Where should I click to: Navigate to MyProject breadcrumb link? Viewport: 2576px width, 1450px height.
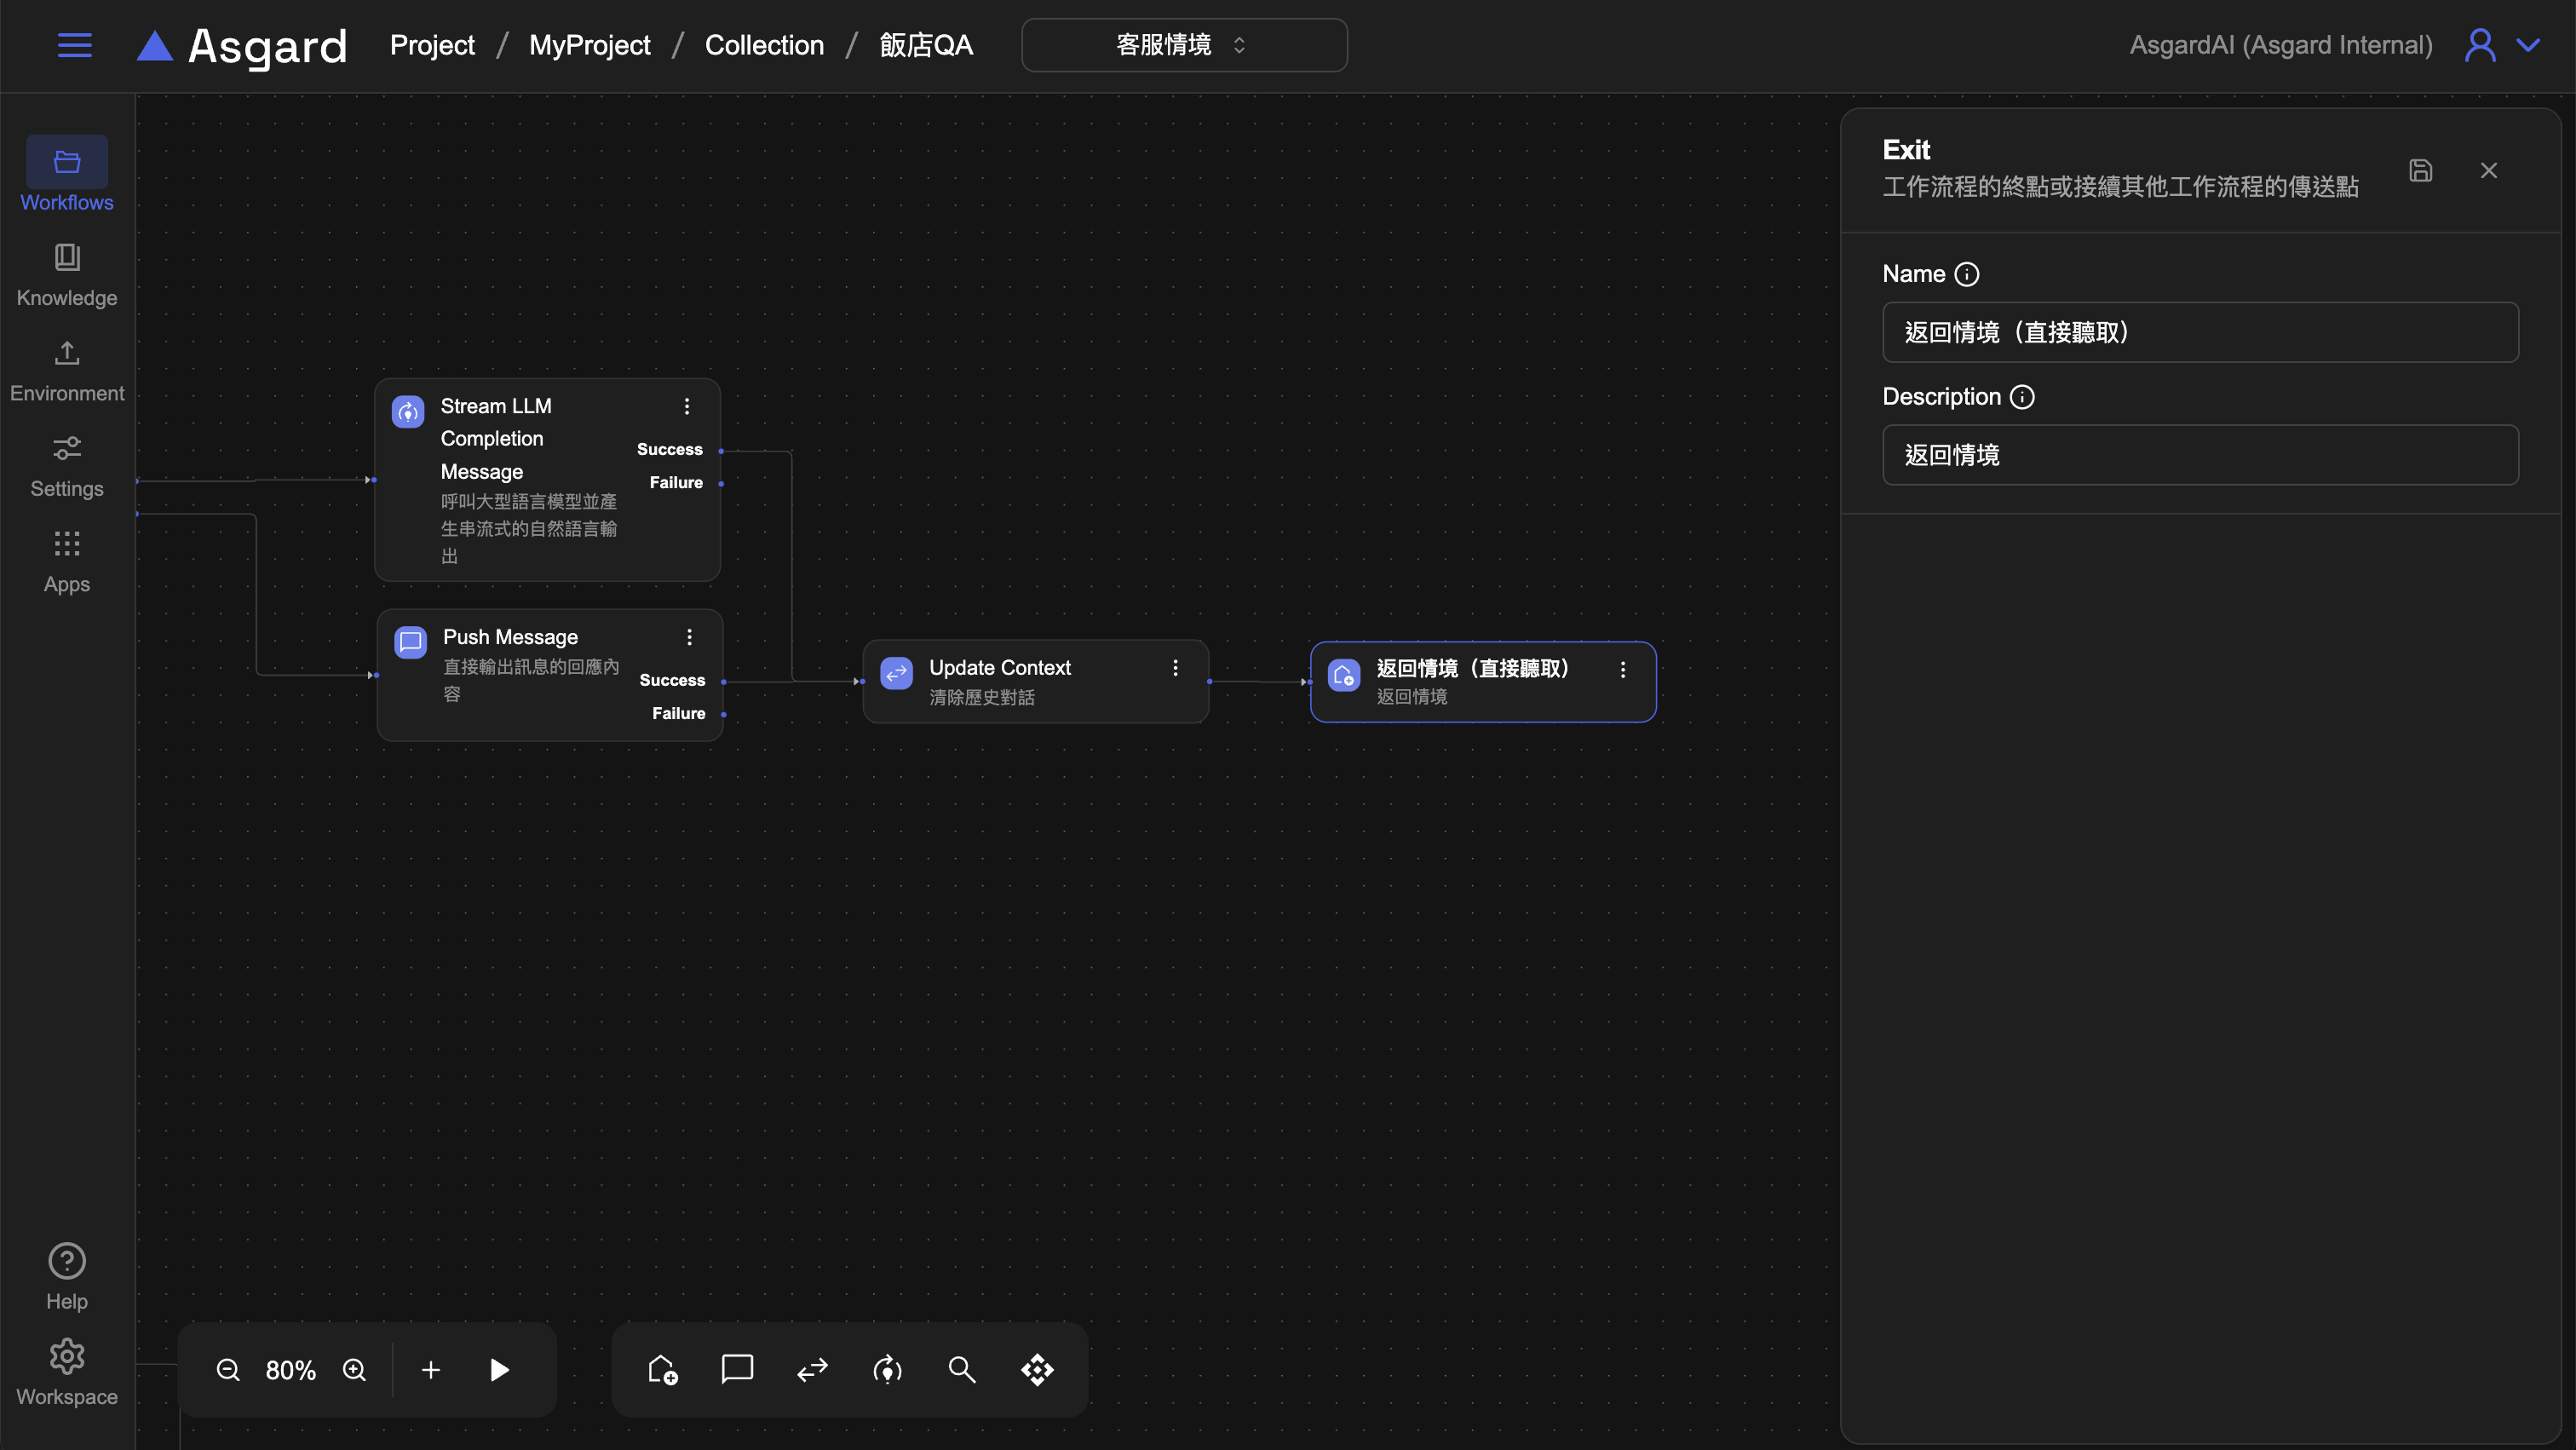pos(589,45)
